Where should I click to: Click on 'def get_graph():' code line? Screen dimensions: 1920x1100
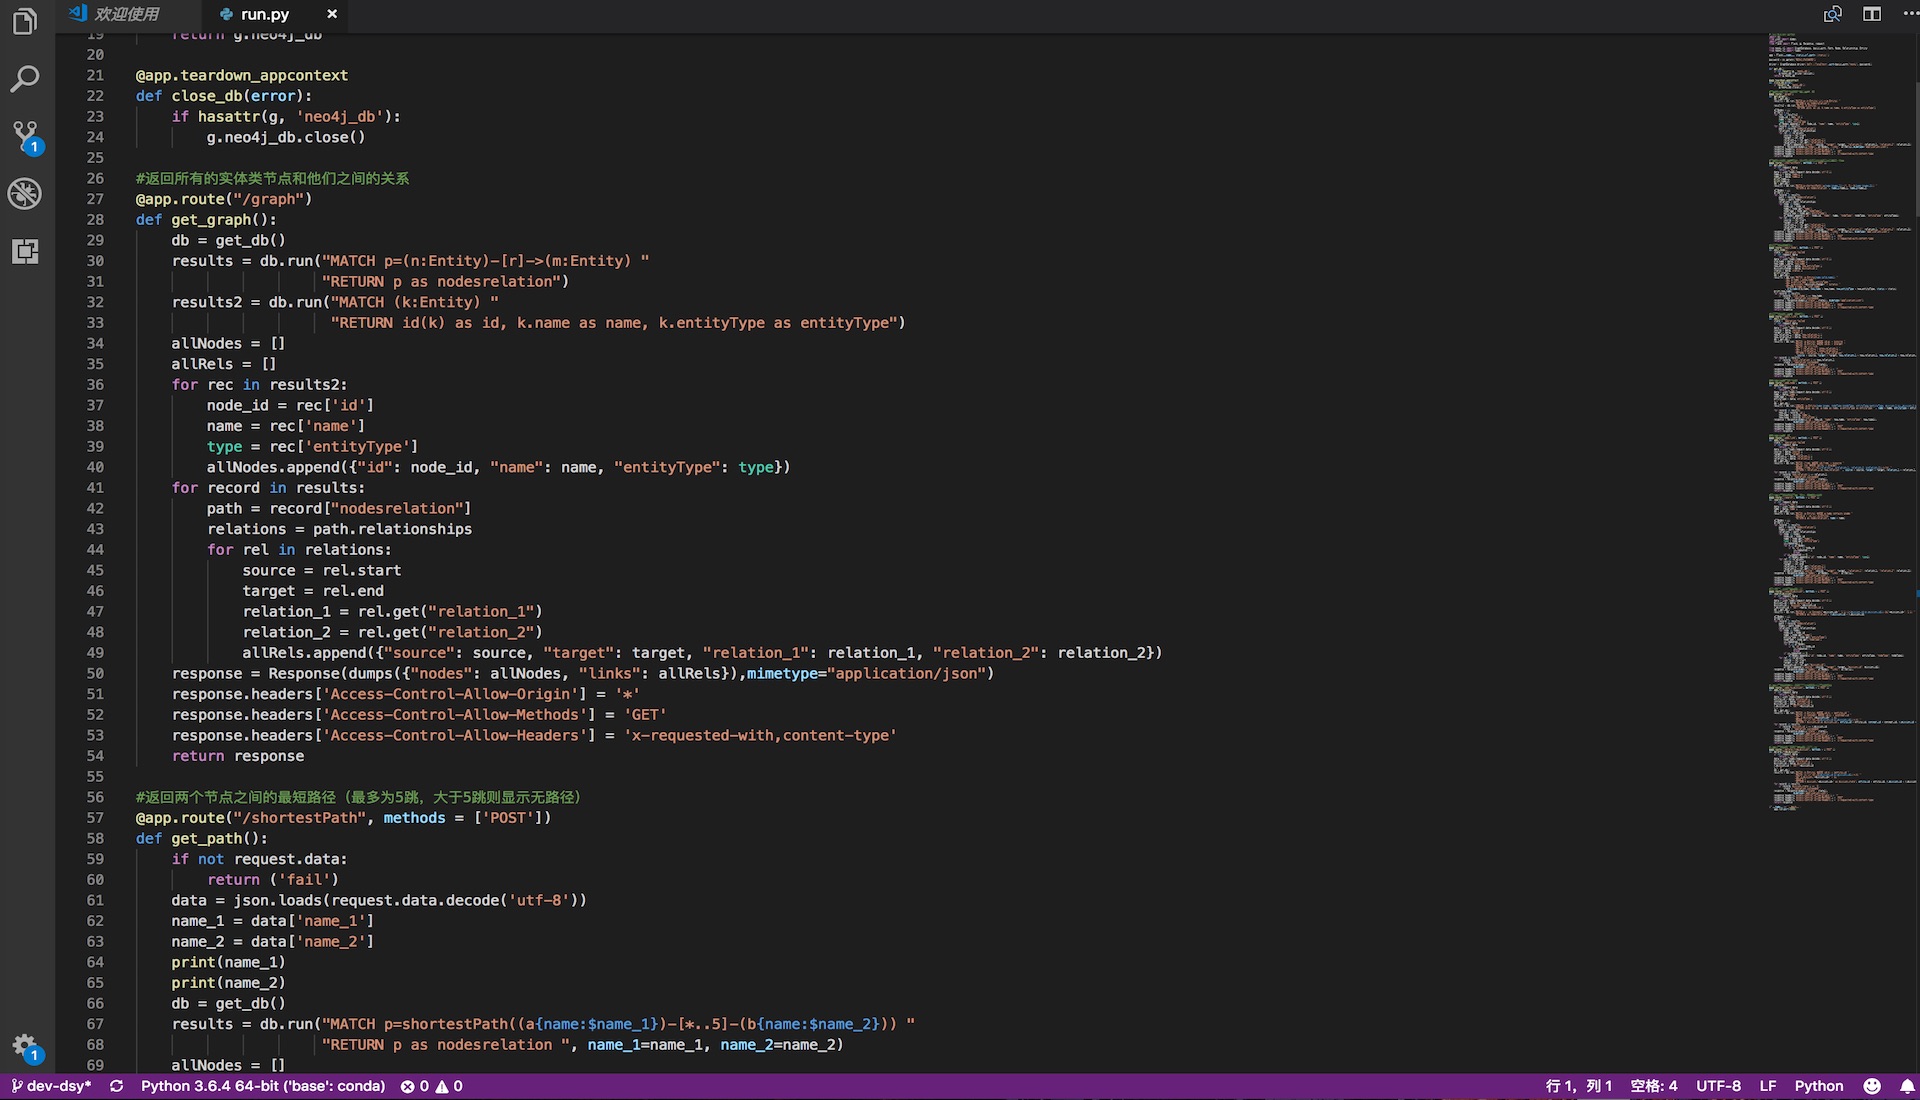206,220
